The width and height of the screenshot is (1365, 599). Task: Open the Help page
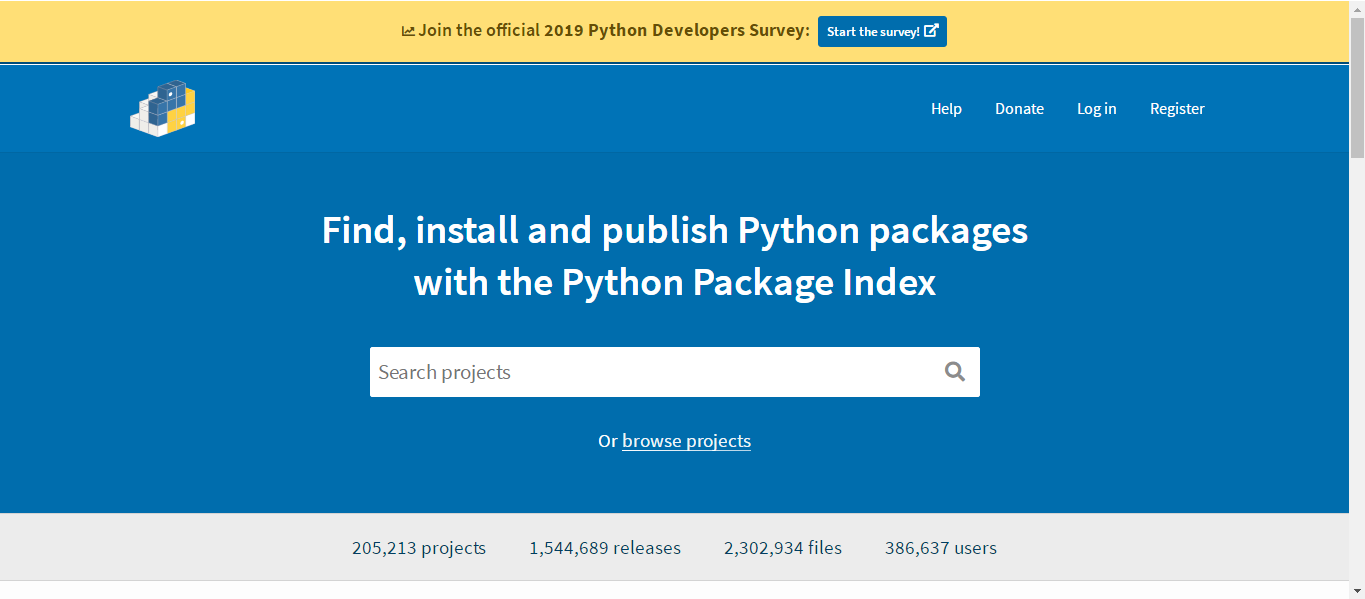click(946, 109)
